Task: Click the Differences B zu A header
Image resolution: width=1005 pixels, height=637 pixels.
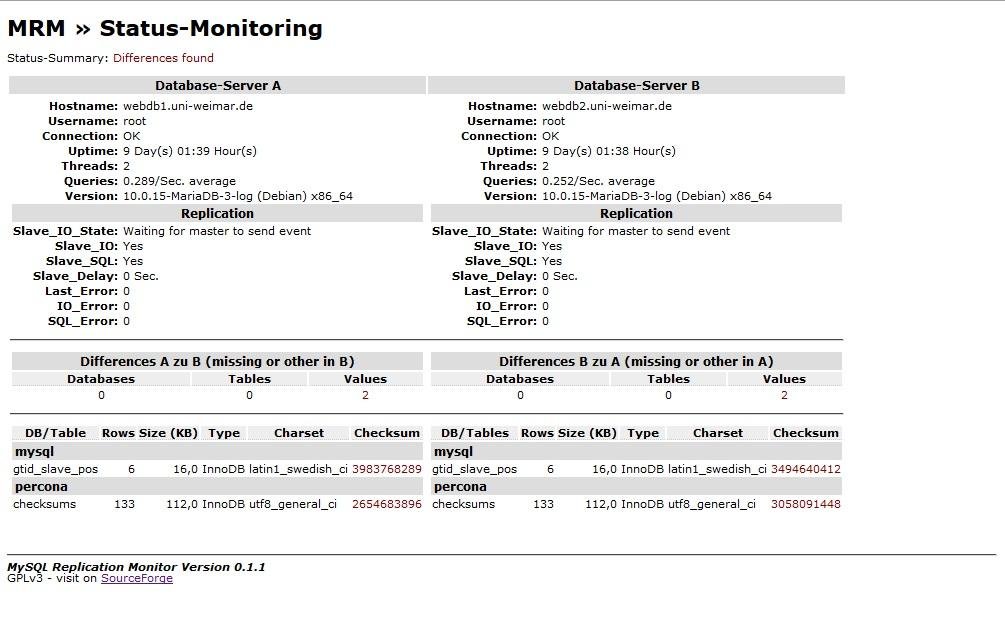Action: pyautogui.click(x=636, y=361)
